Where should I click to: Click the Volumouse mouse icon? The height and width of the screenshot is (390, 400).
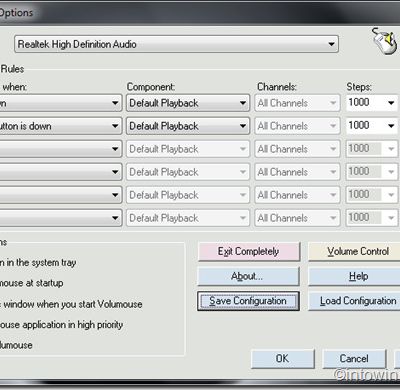click(385, 41)
